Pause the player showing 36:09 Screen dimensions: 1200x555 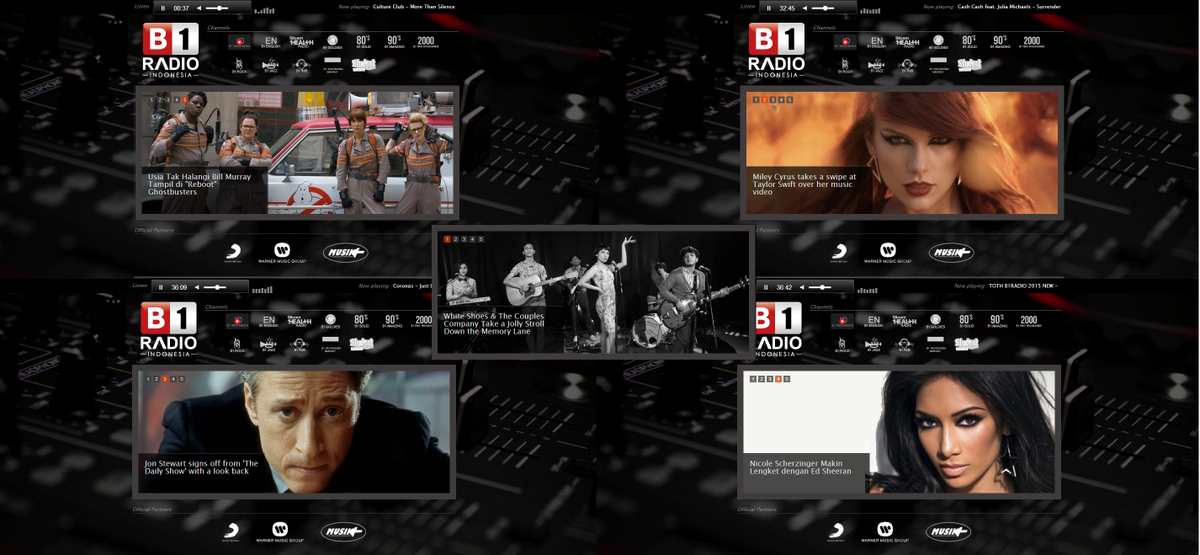pyautogui.click(x=160, y=287)
